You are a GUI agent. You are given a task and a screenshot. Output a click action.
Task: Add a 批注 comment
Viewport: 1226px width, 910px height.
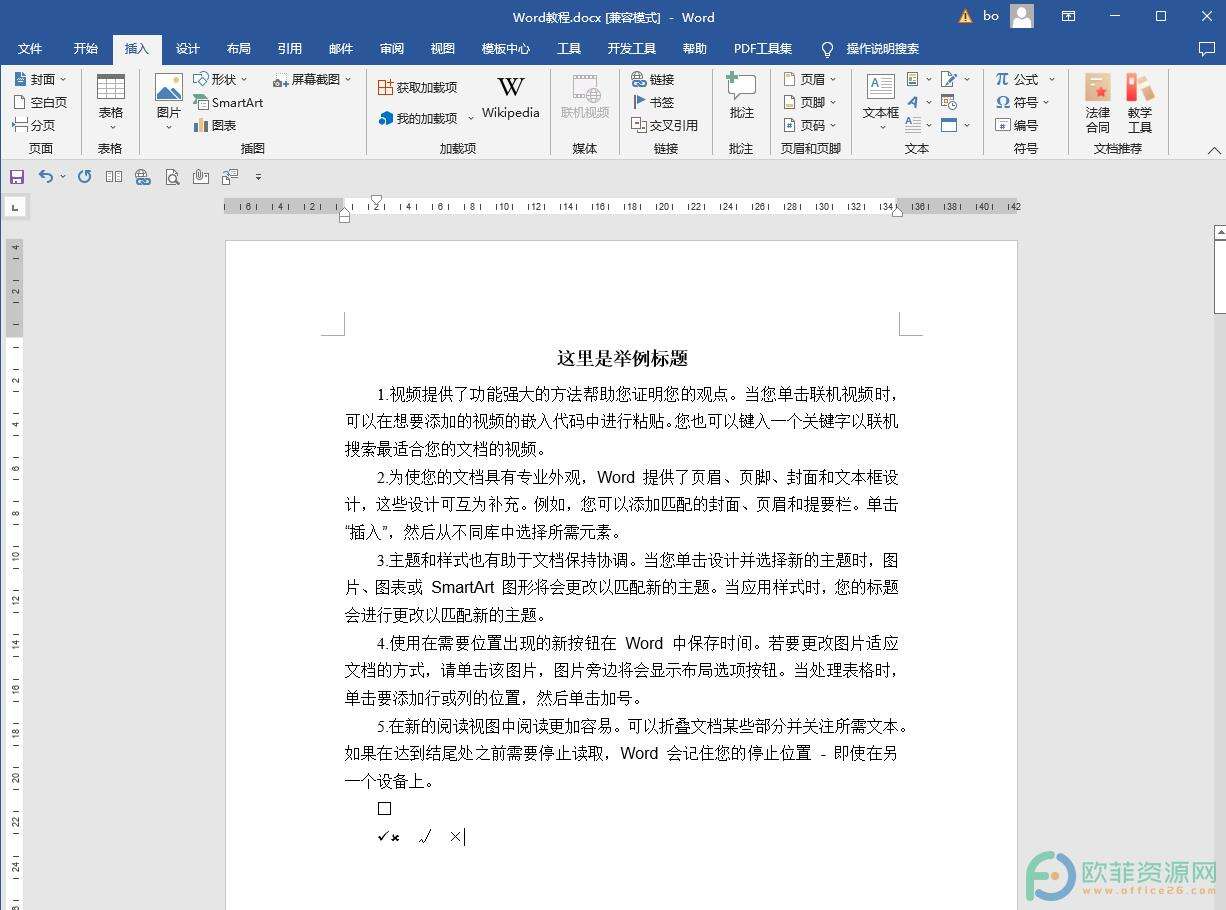click(x=741, y=100)
